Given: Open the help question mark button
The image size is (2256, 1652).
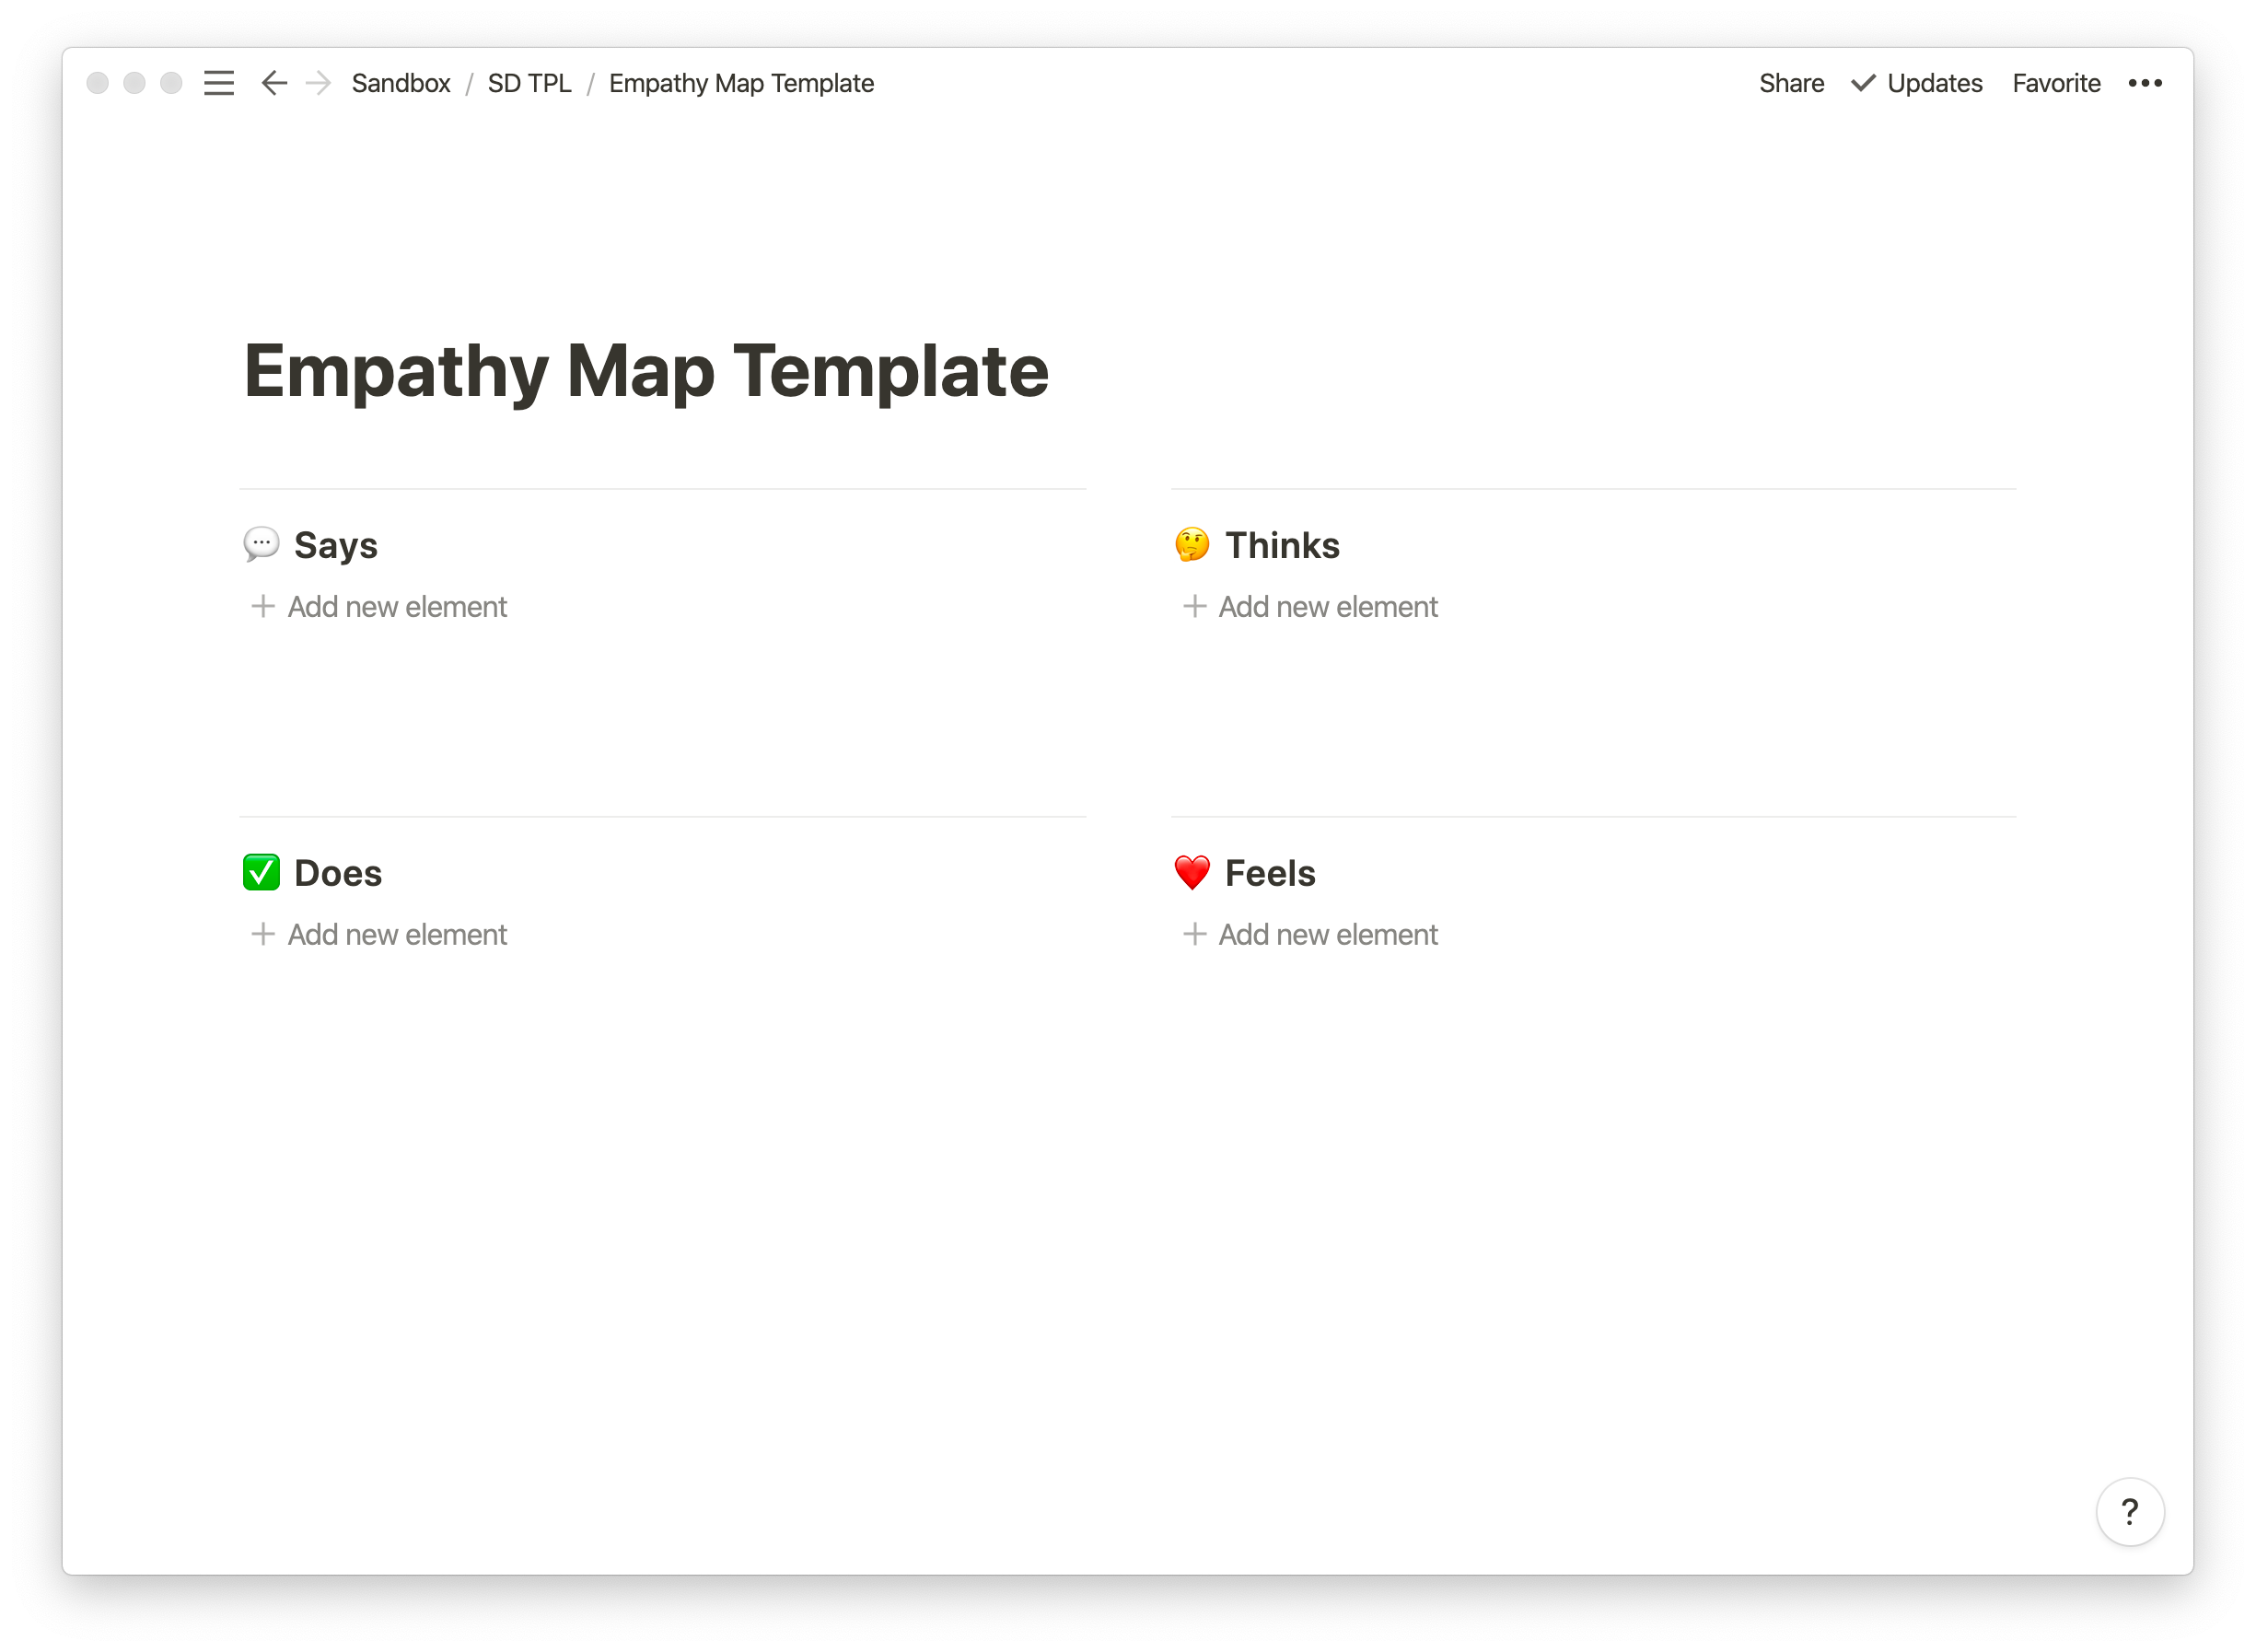Looking at the screenshot, I should pyautogui.click(x=2129, y=1511).
